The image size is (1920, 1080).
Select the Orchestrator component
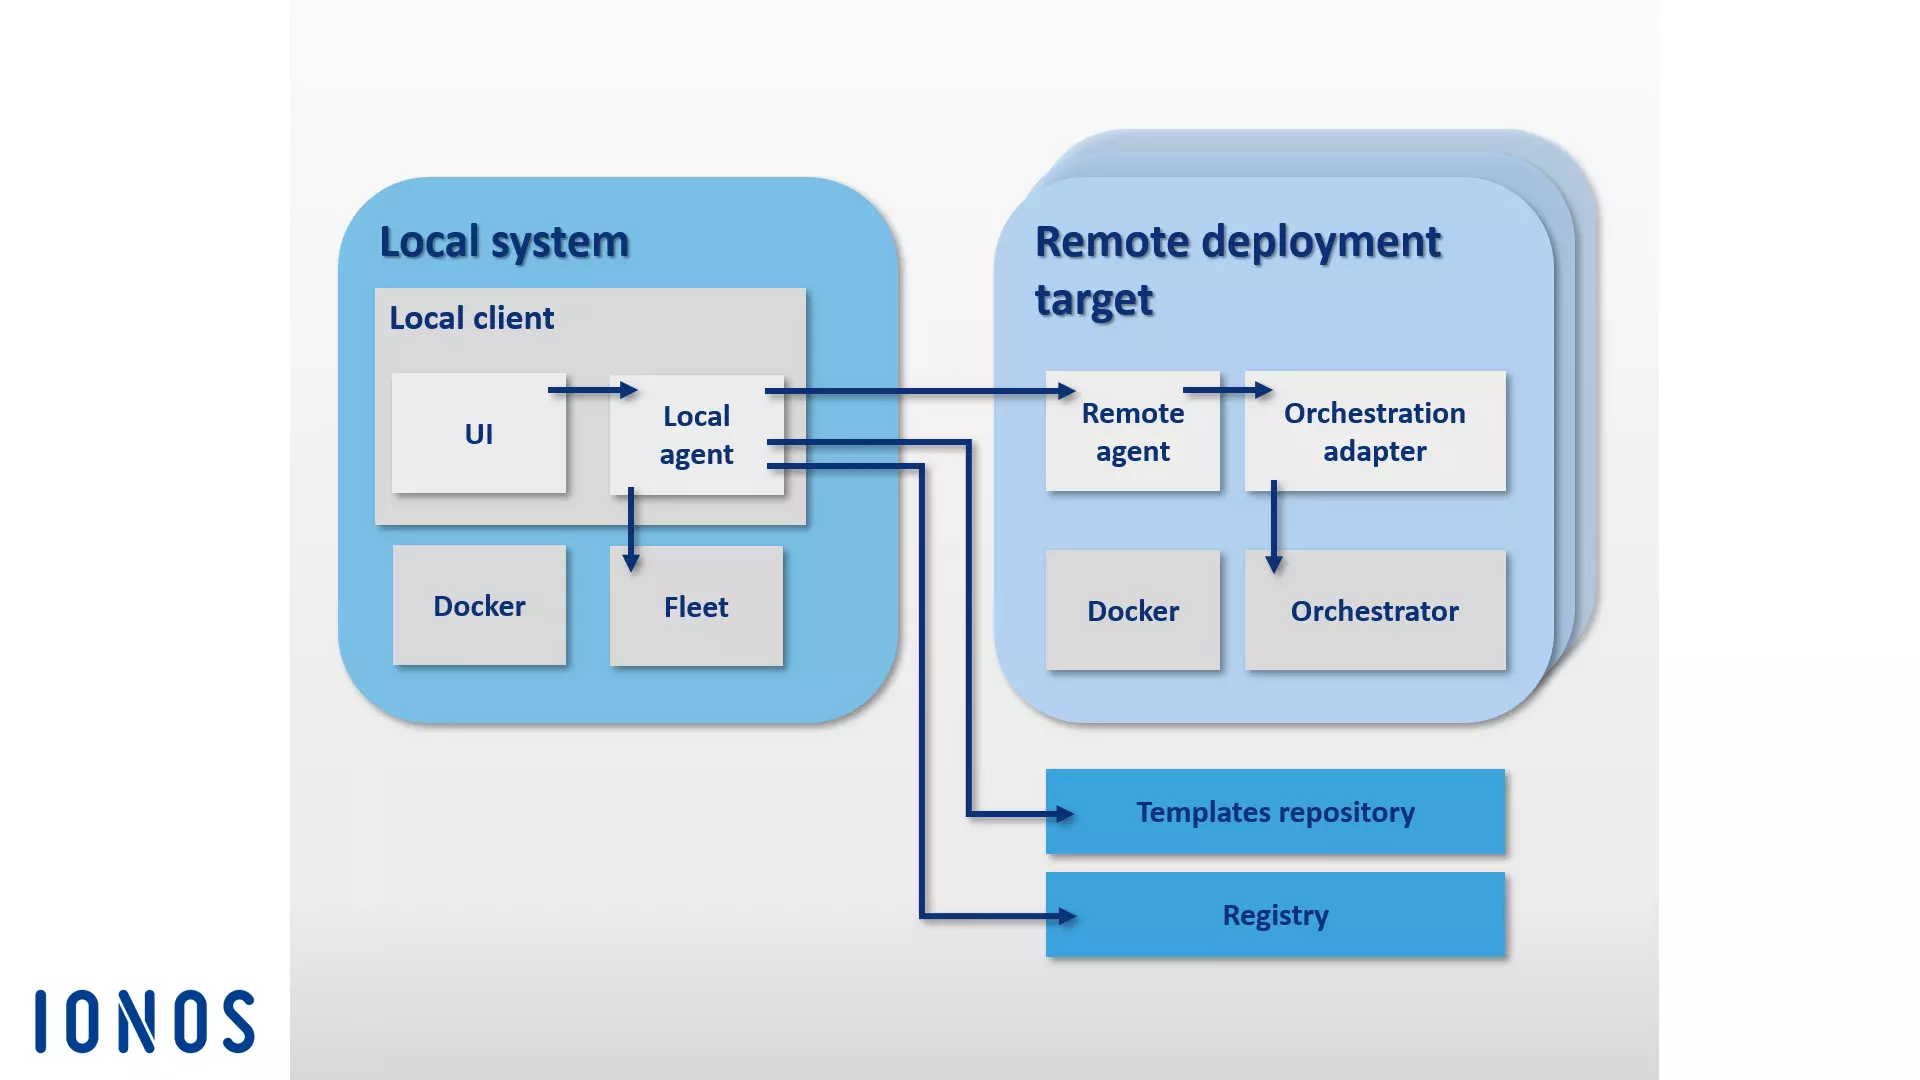click(1374, 611)
